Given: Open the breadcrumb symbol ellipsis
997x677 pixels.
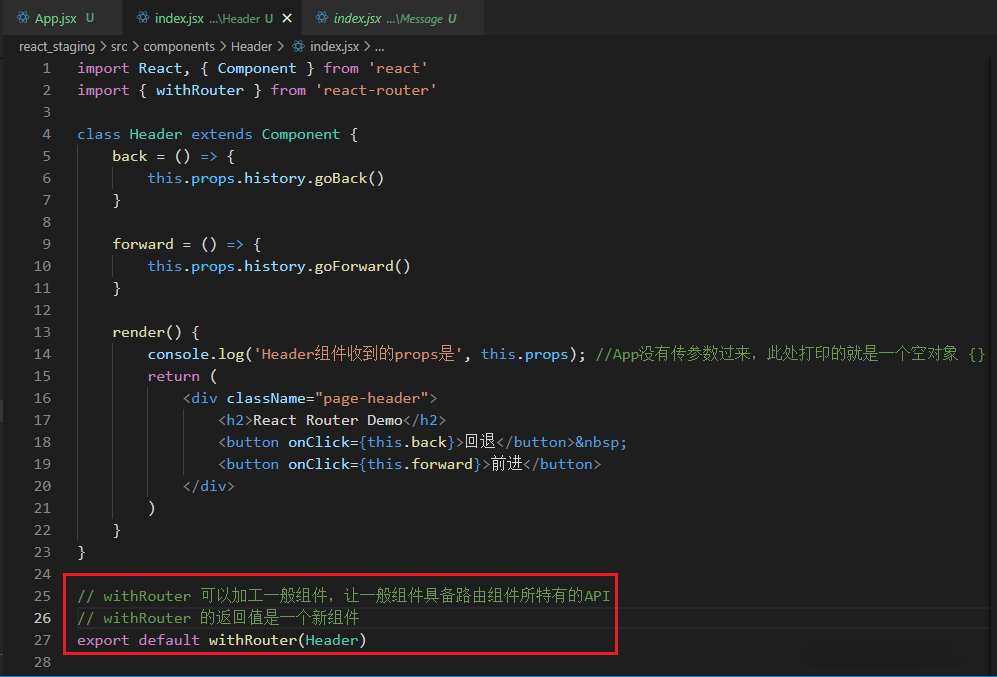Looking at the screenshot, I should [379, 46].
